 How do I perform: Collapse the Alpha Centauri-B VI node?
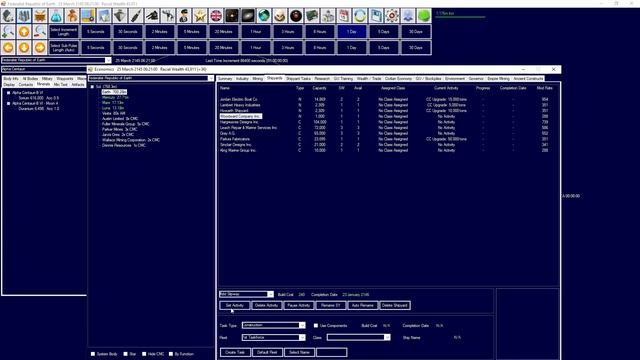click(x=9, y=93)
